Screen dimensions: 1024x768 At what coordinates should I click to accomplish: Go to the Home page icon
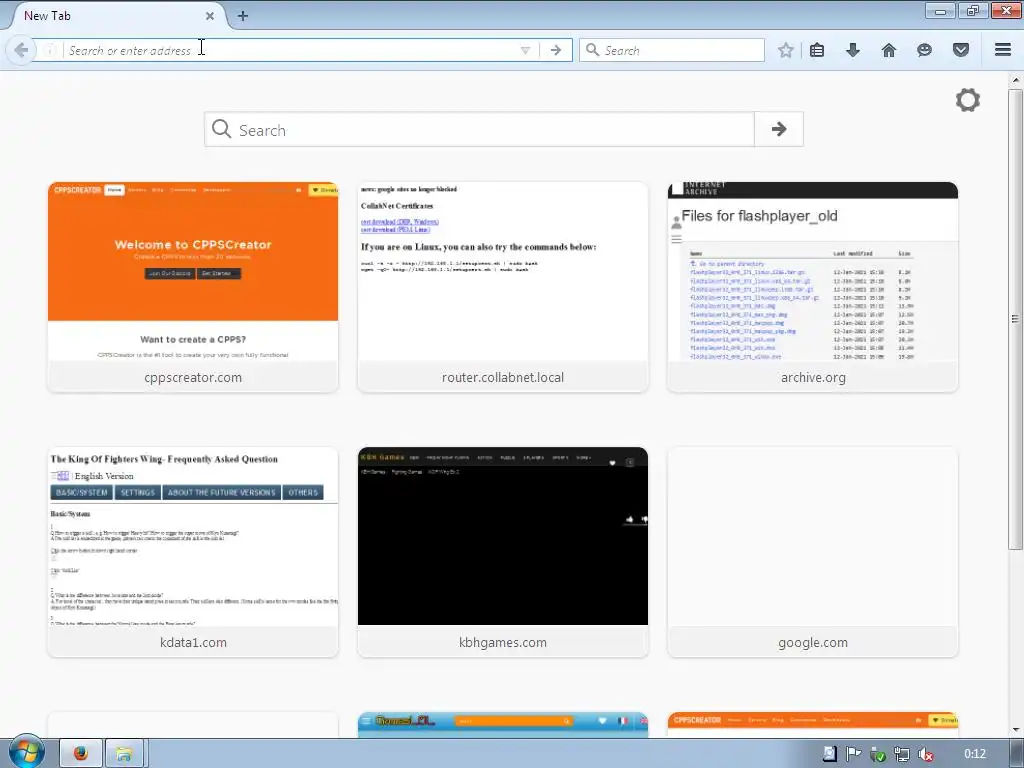(889, 50)
